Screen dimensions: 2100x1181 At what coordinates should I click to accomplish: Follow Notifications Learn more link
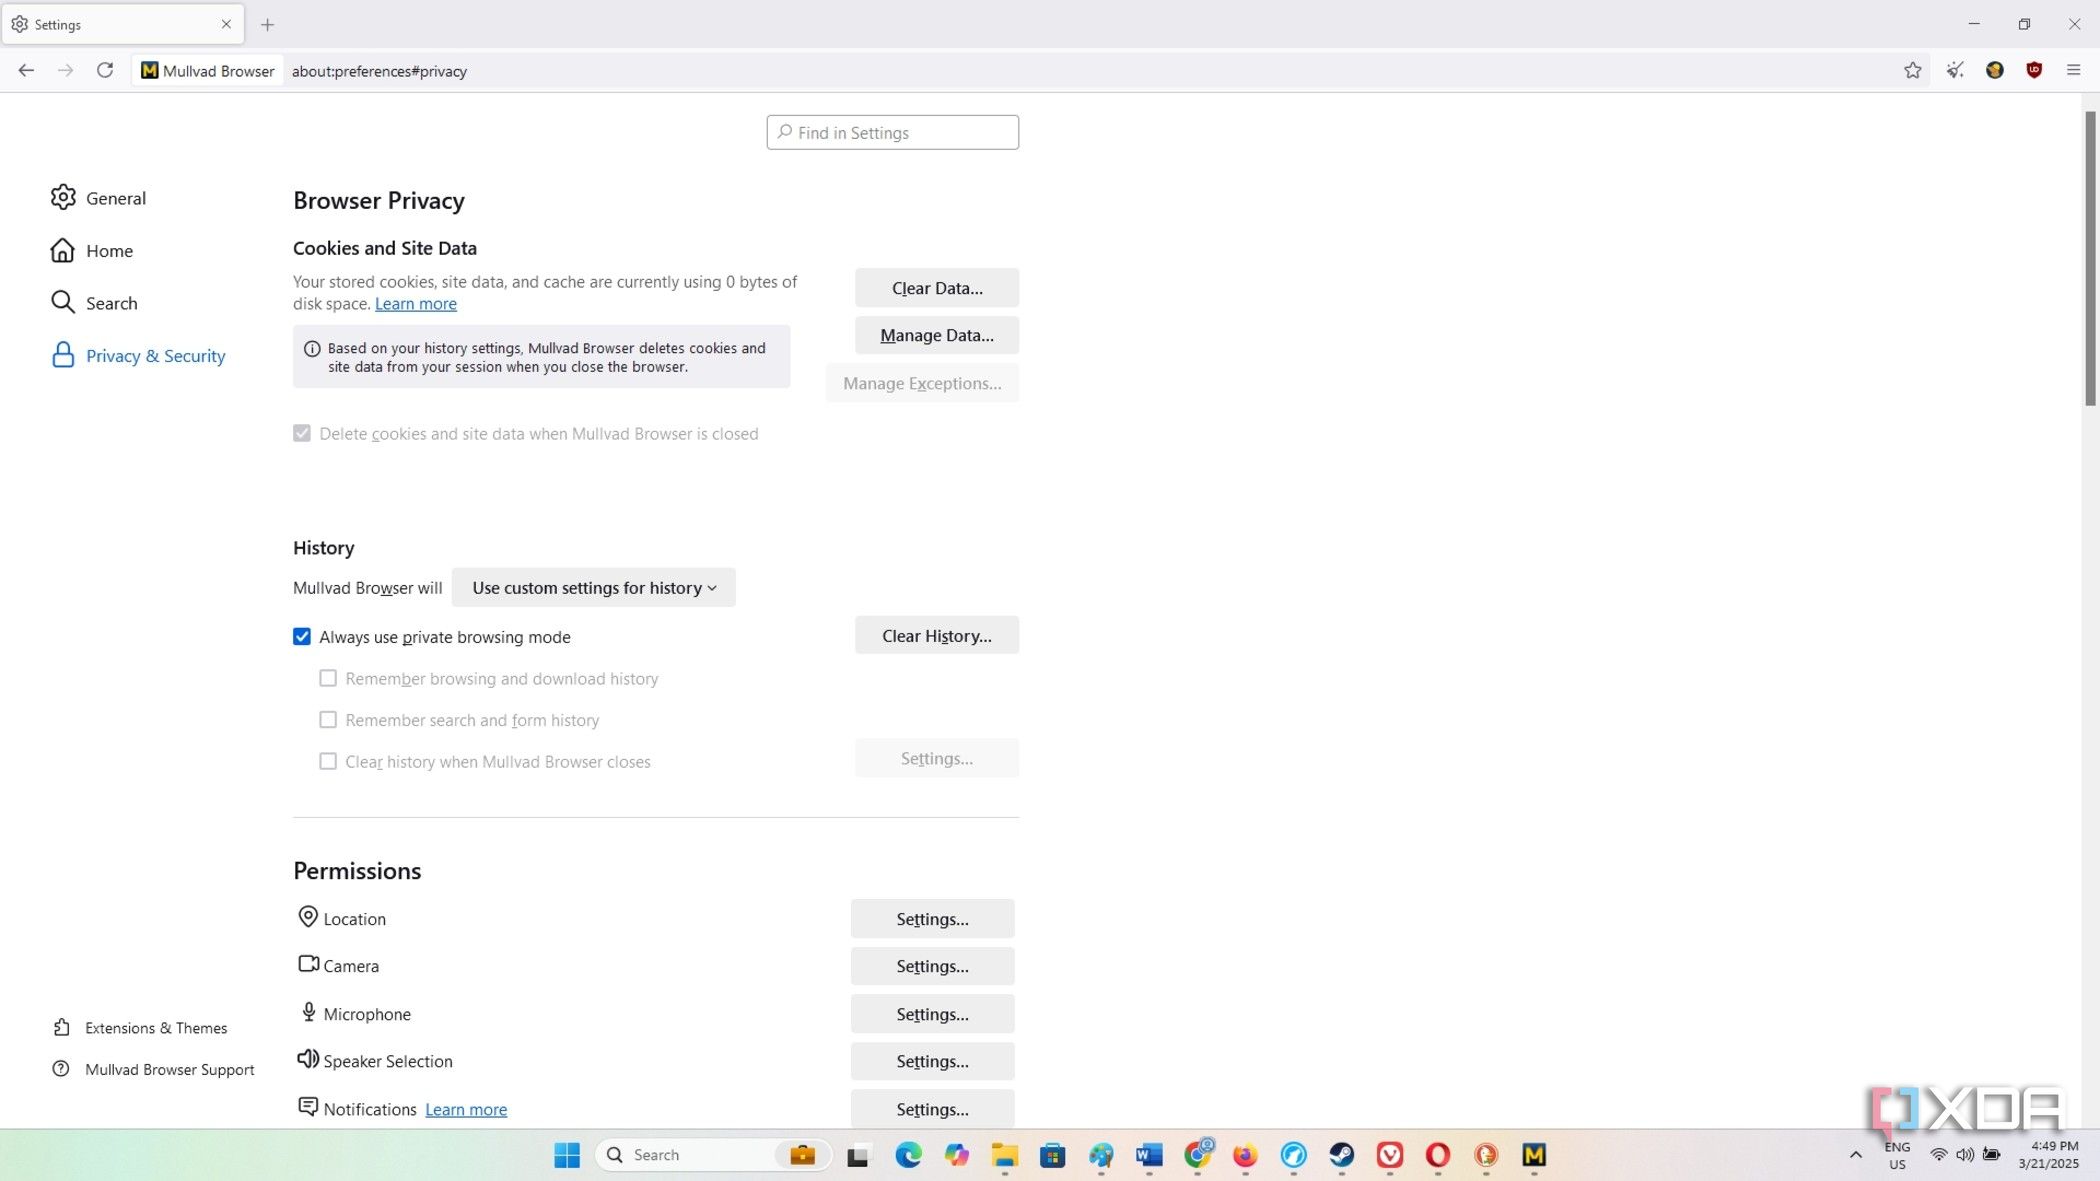click(x=466, y=1109)
